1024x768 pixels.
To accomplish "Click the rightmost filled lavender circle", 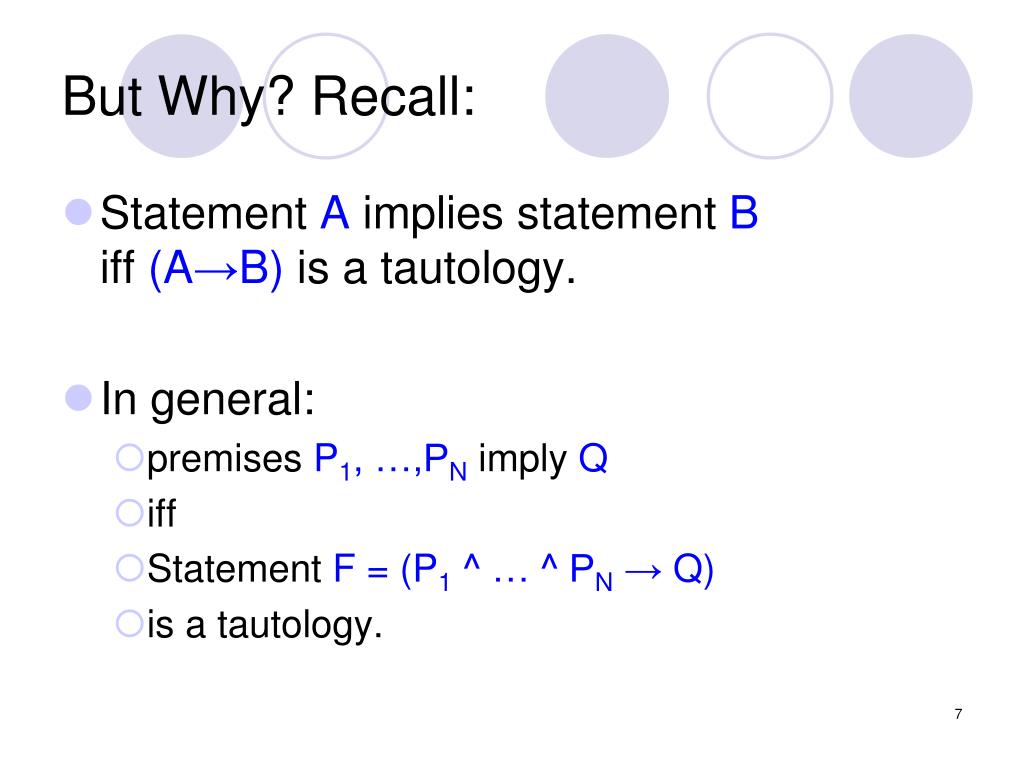I will coord(910,96).
